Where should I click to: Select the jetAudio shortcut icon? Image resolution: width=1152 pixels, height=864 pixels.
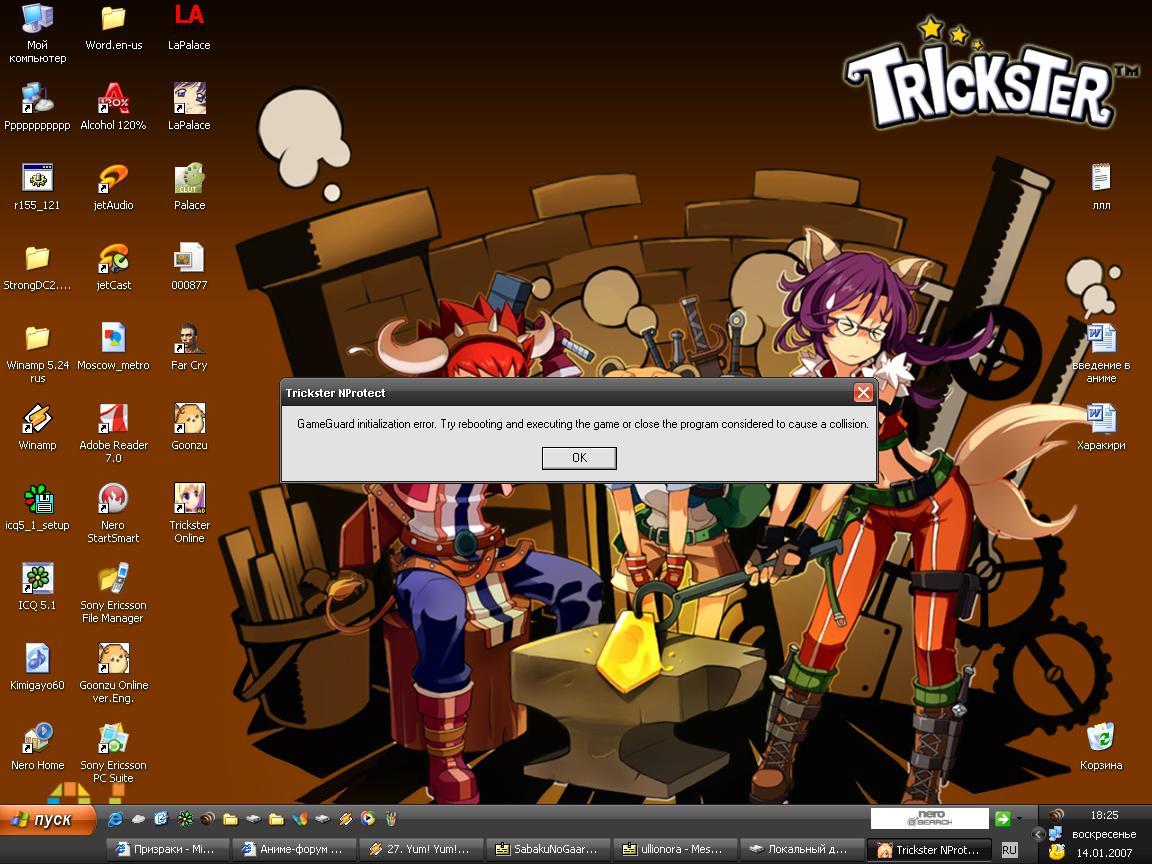(x=113, y=187)
